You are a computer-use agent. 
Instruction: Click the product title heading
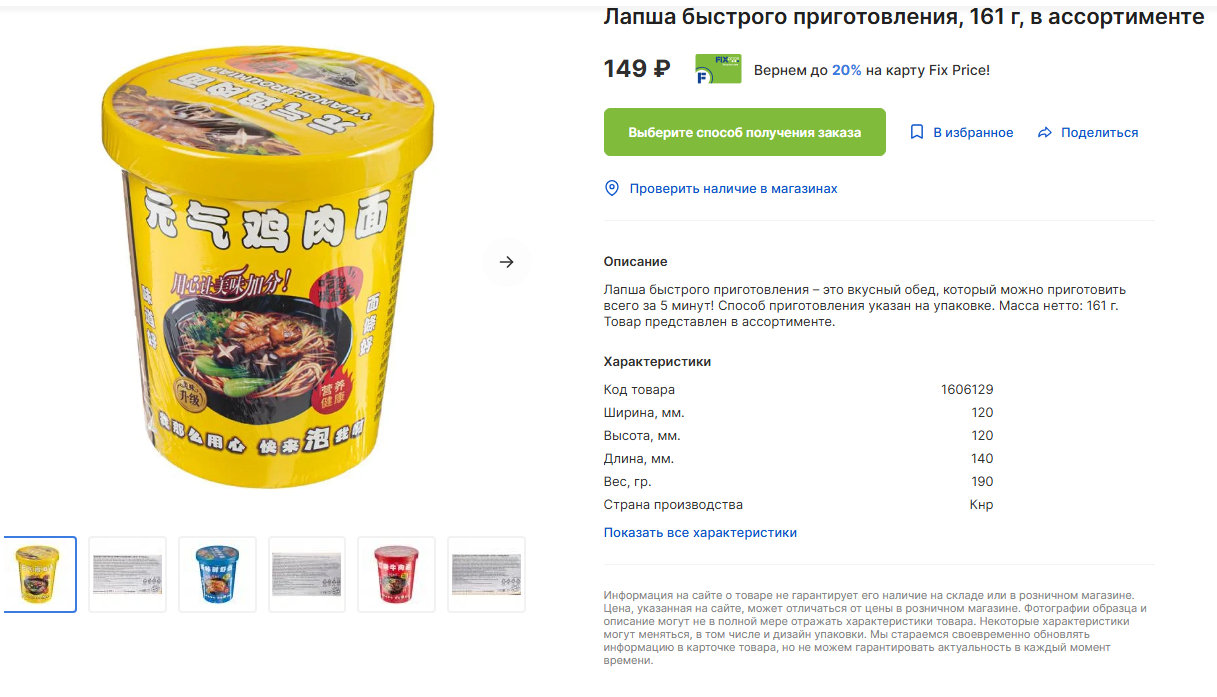point(904,16)
